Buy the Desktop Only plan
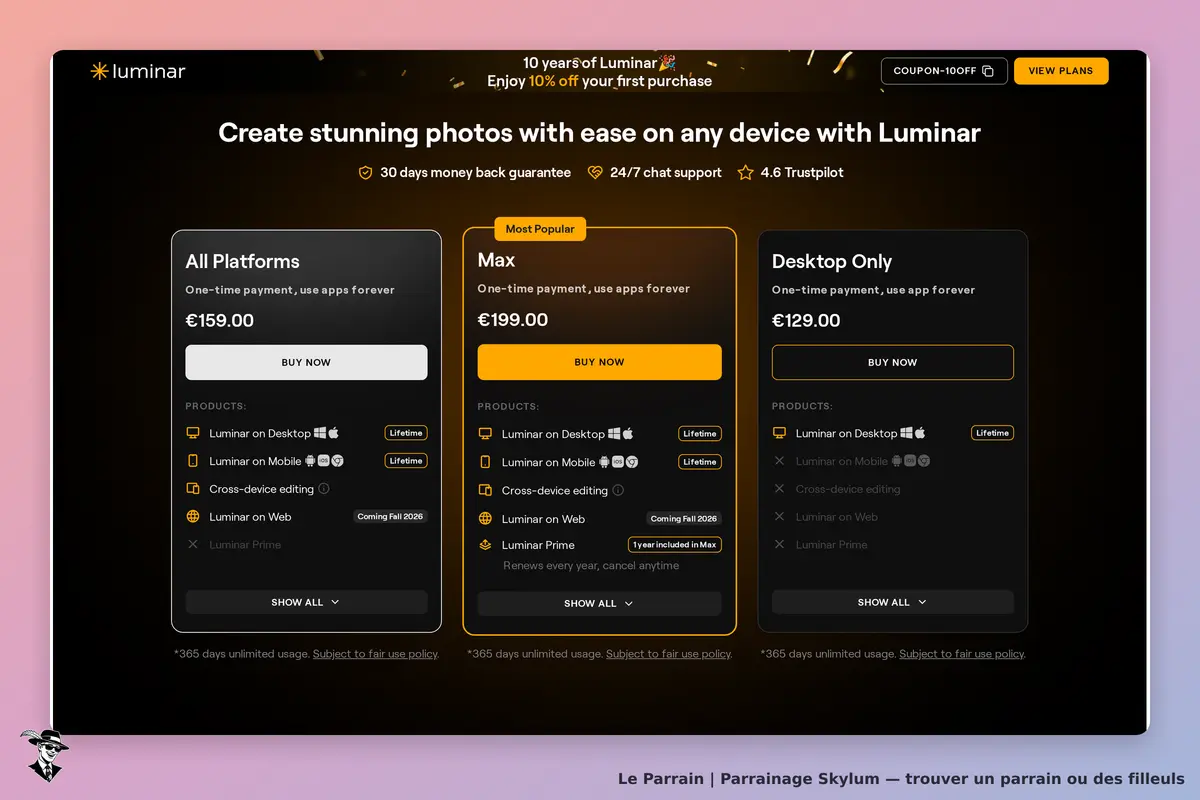This screenshot has height=800, width=1200. pos(893,362)
